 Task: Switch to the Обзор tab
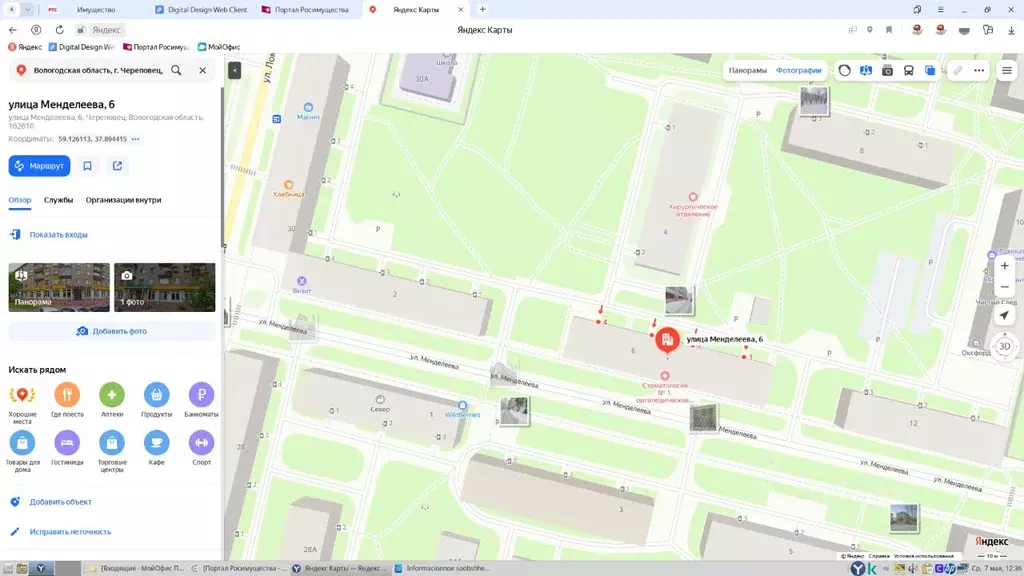(20, 200)
